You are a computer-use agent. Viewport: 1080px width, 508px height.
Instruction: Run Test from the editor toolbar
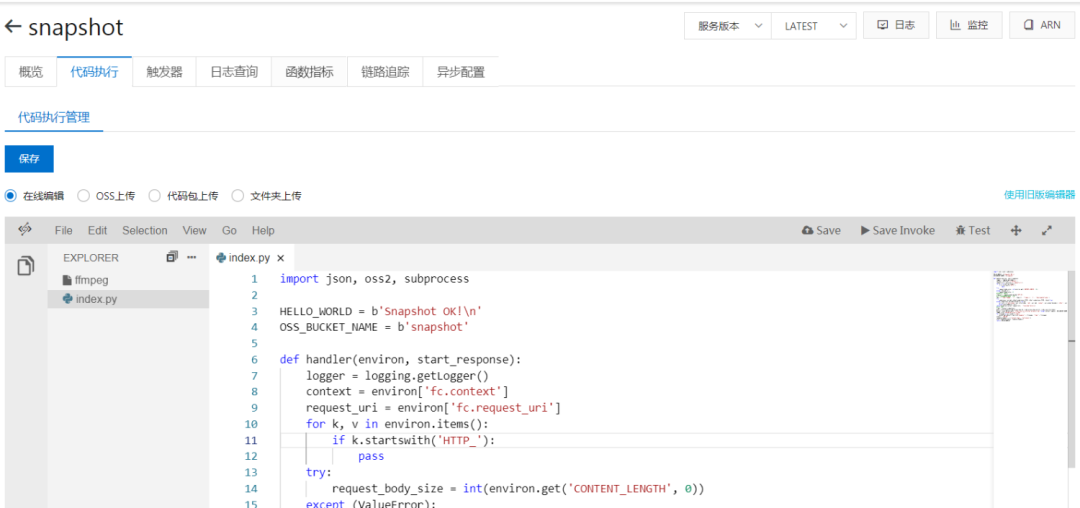(x=972, y=230)
